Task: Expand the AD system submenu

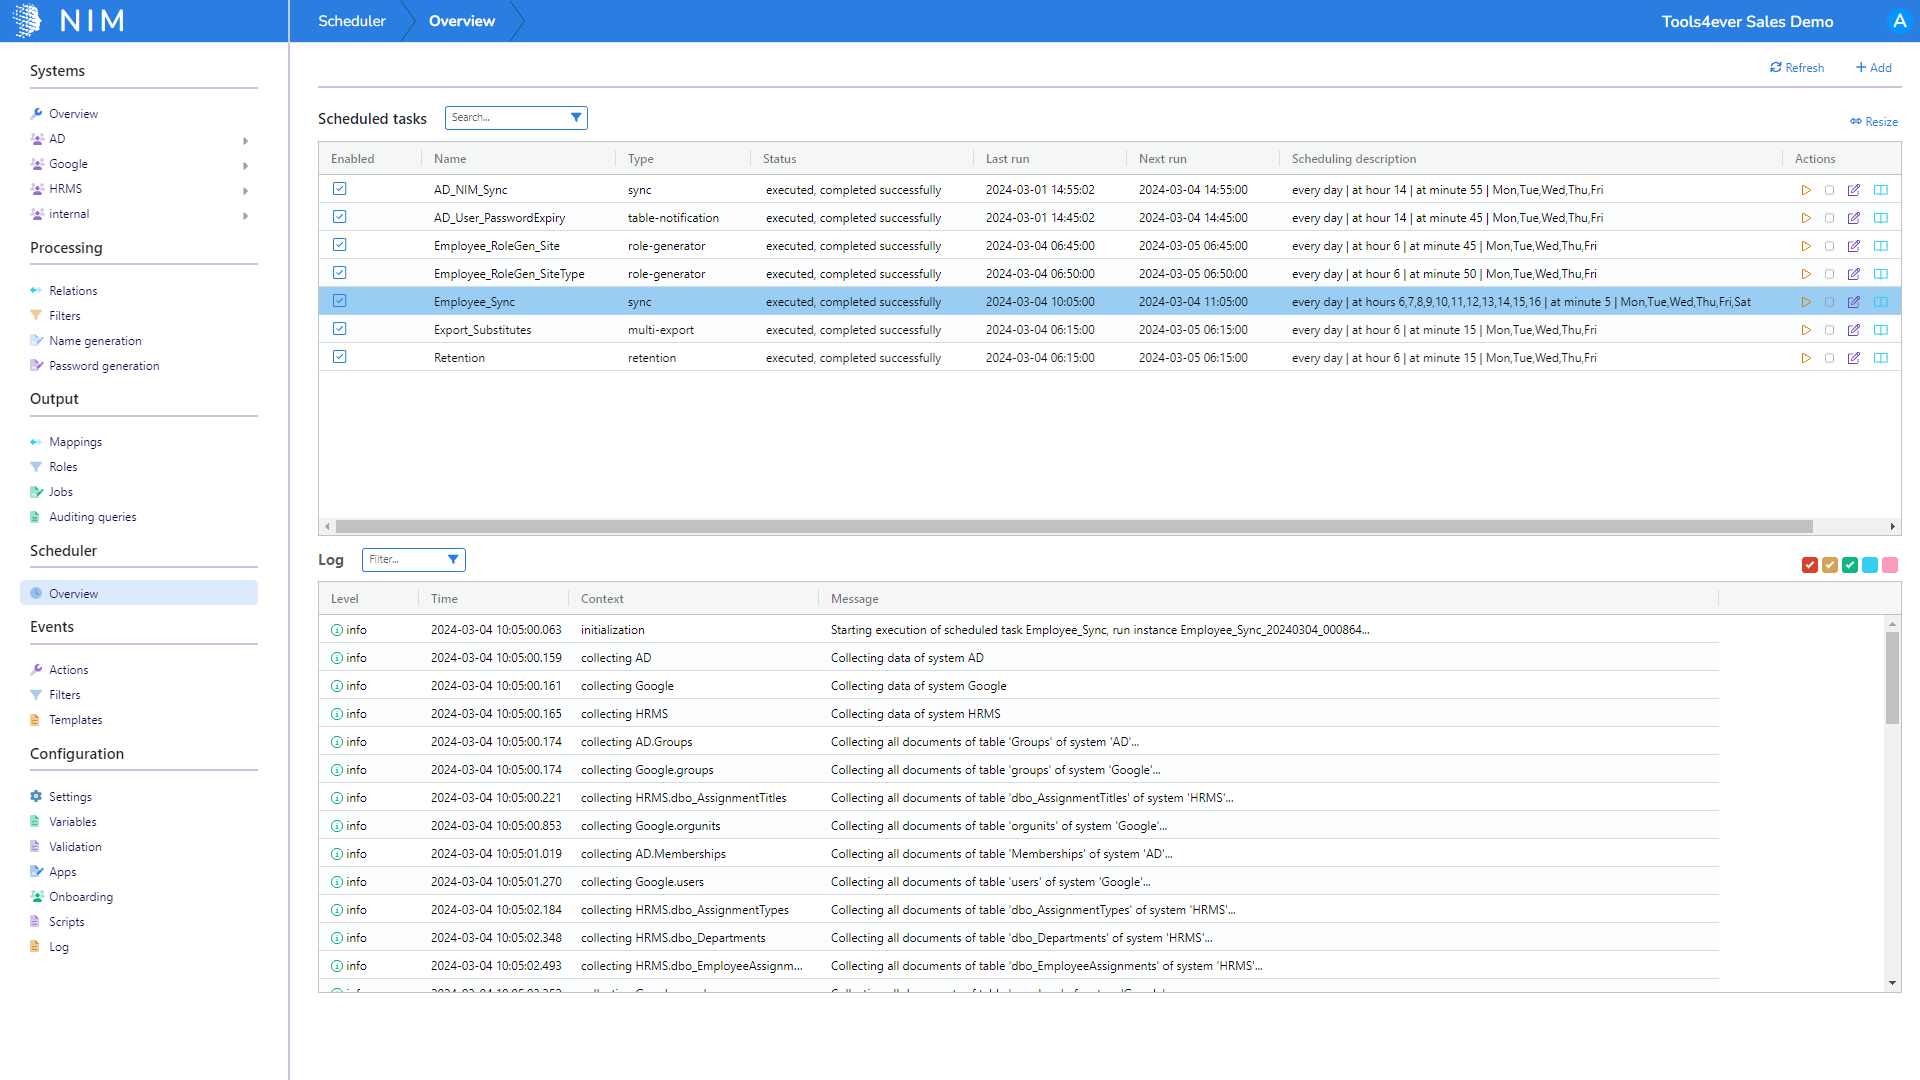Action: point(245,140)
